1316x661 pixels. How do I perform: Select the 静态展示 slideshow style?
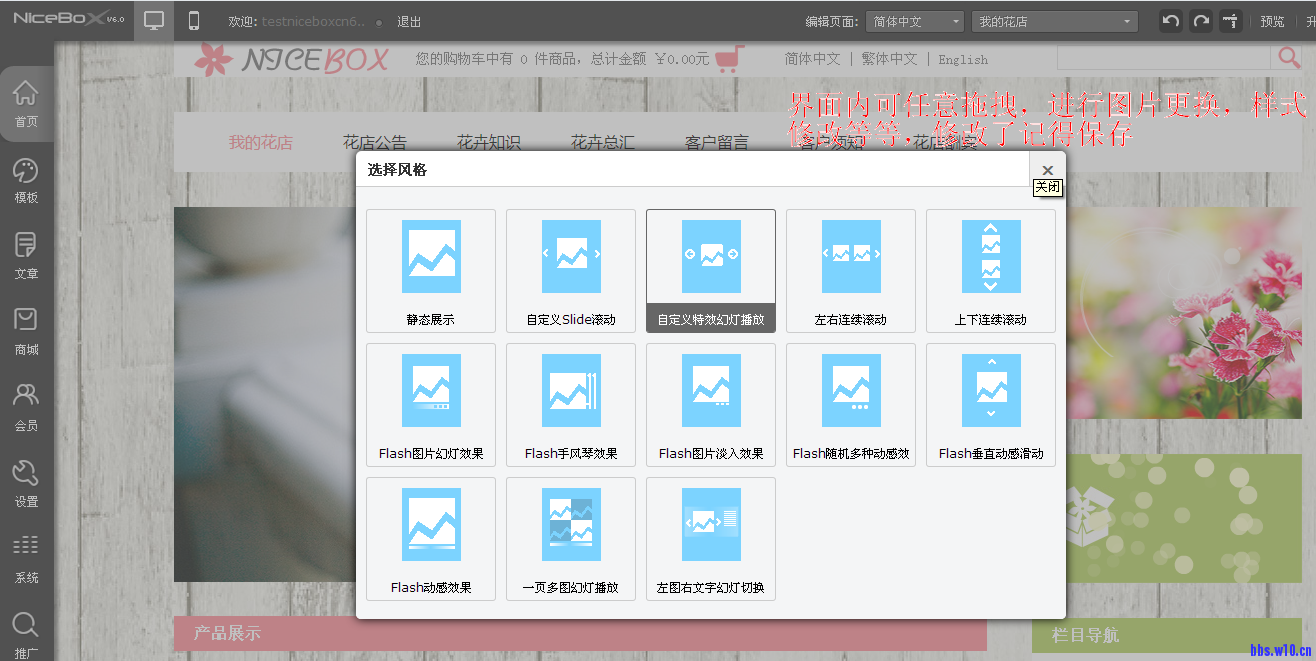click(x=430, y=270)
